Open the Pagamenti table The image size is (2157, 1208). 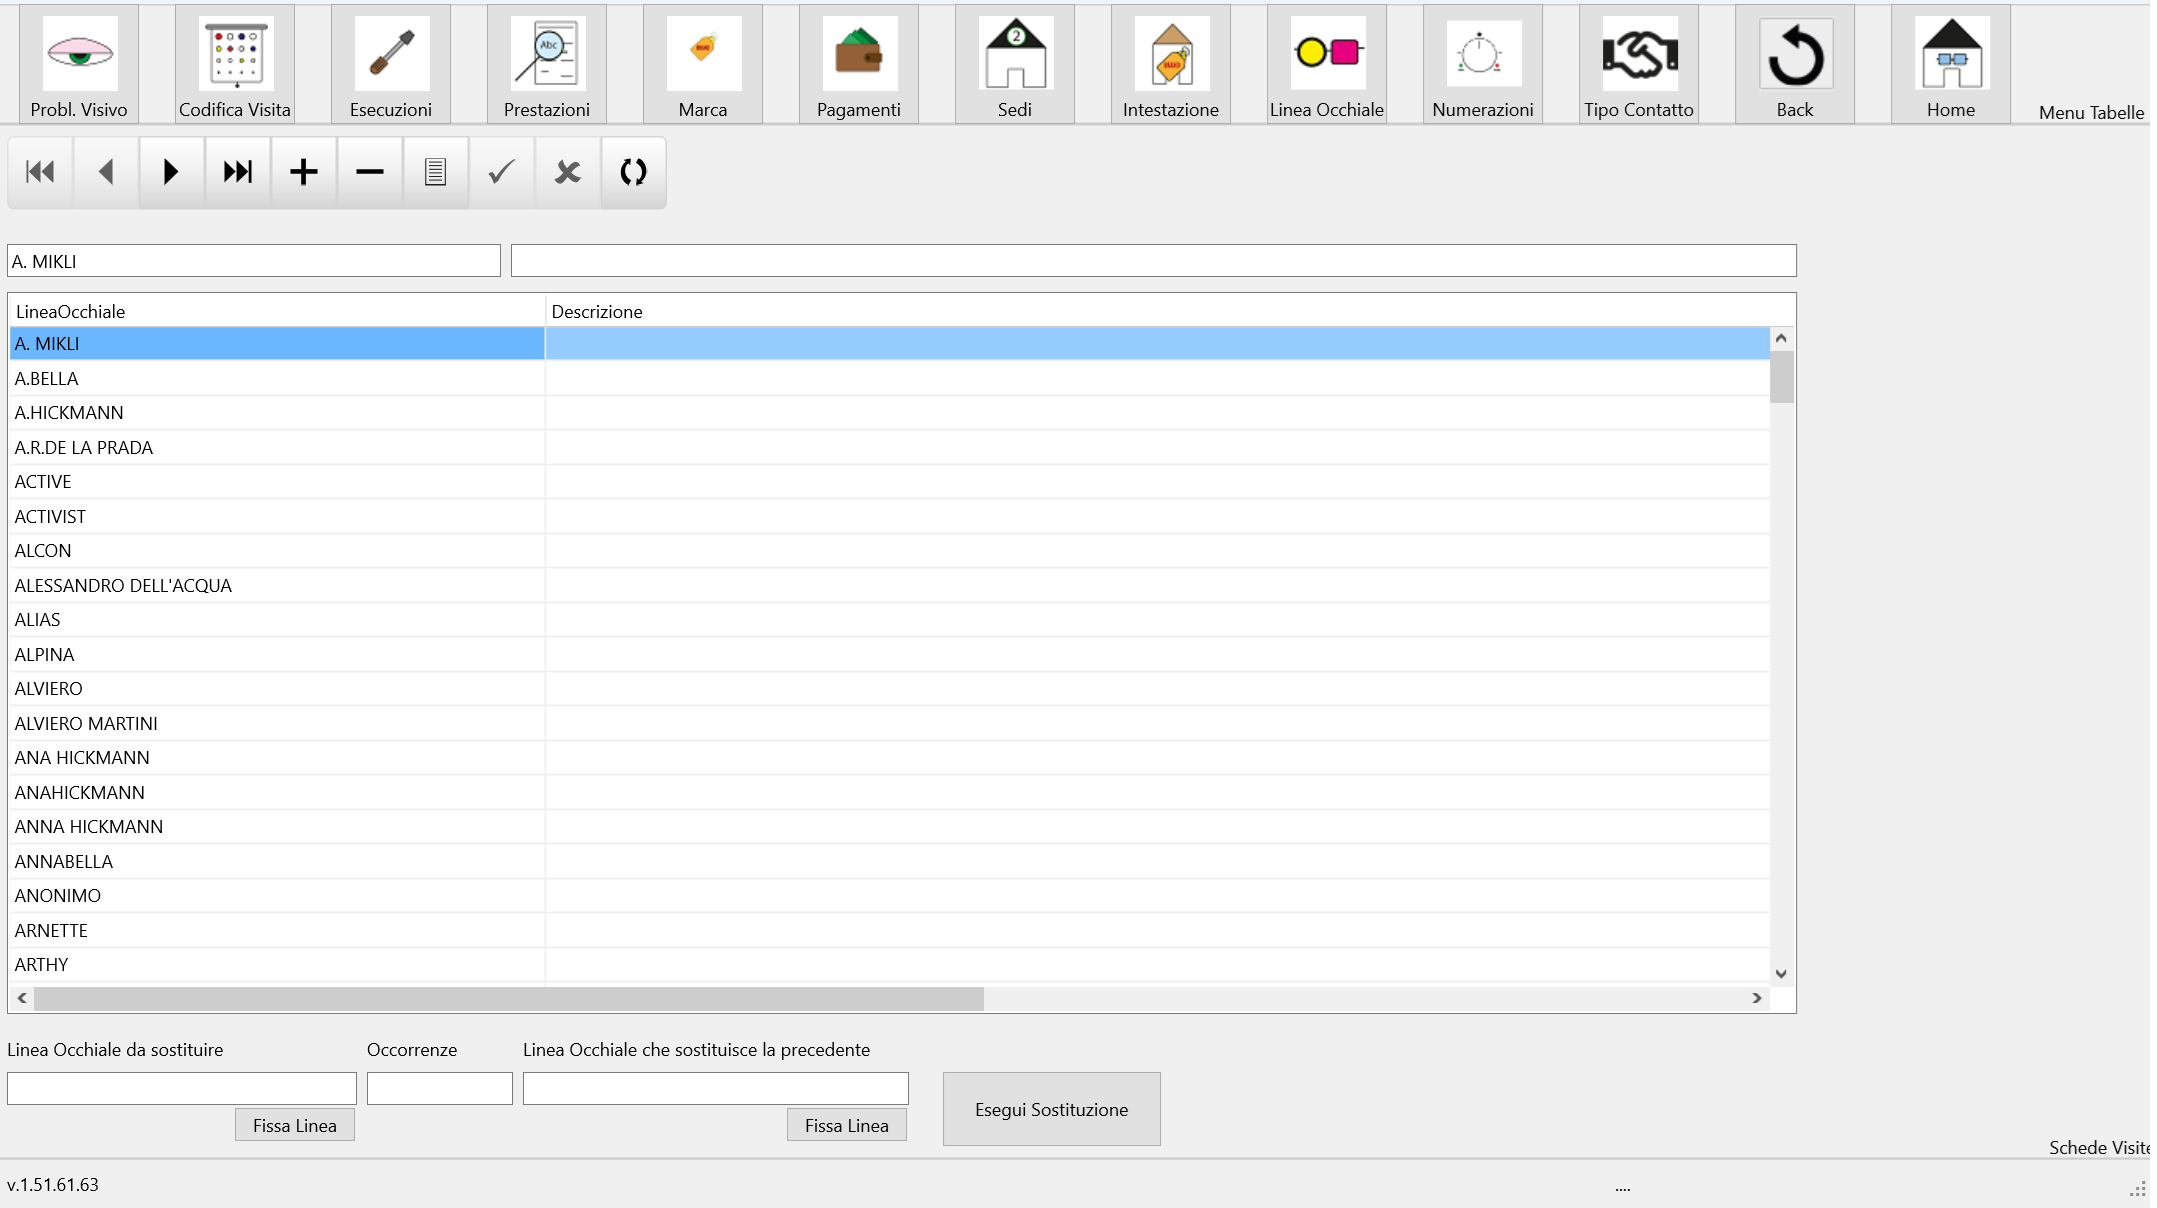(859, 64)
